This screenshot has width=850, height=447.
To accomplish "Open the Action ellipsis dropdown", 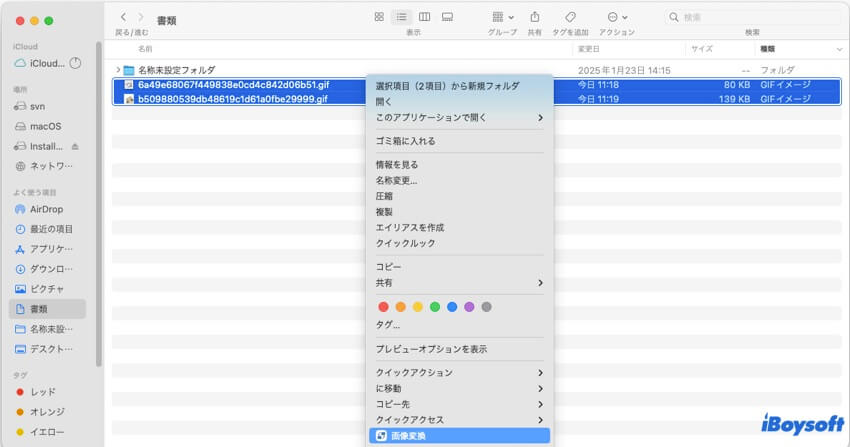I will point(617,17).
